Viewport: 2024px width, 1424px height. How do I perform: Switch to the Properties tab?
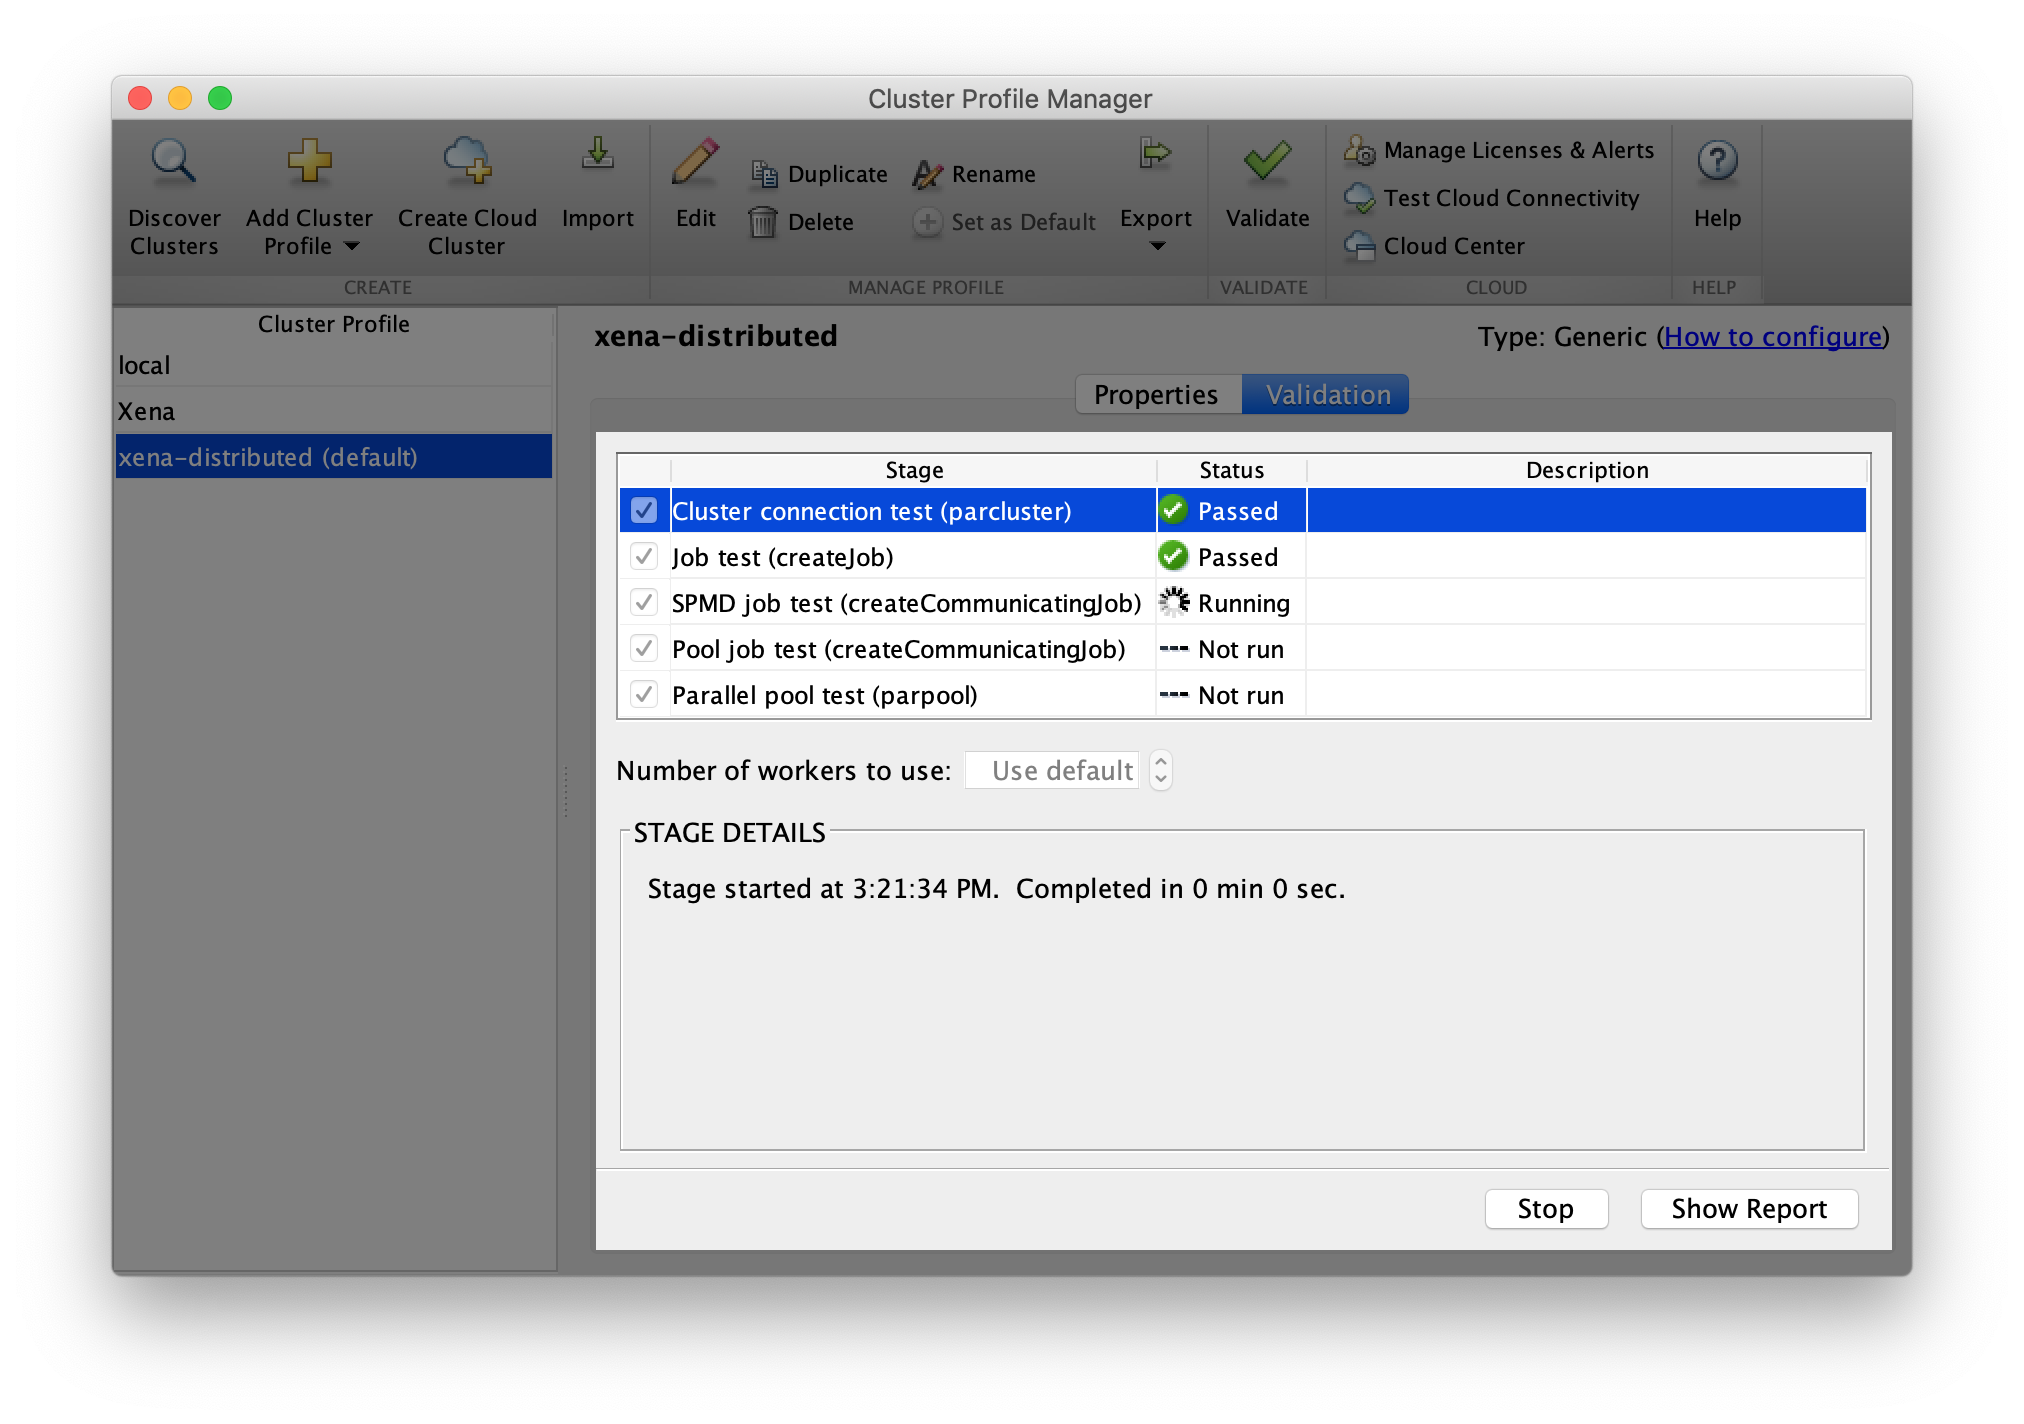pyautogui.click(x=1157, y=394)
